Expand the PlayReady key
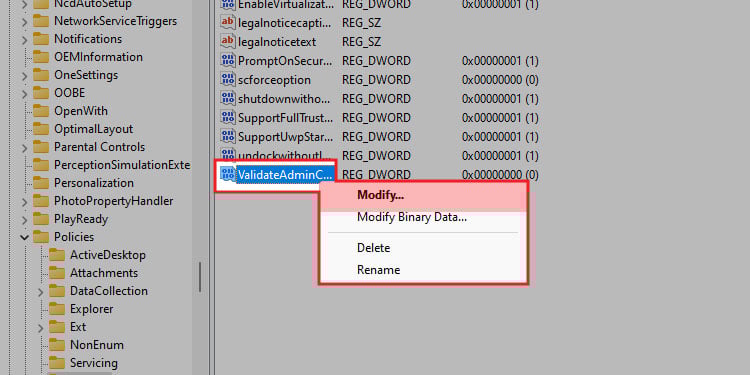 tap(24, 220)
